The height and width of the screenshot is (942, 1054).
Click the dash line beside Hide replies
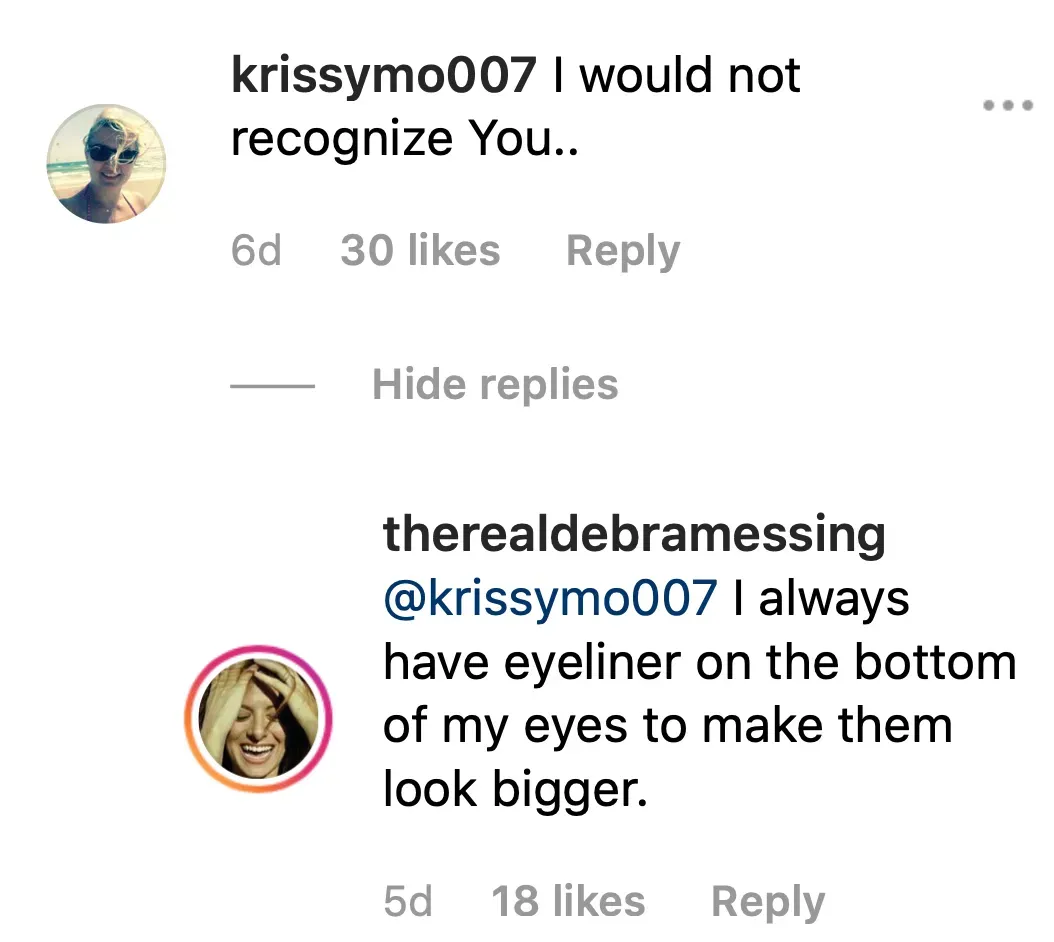pos(273,385)
